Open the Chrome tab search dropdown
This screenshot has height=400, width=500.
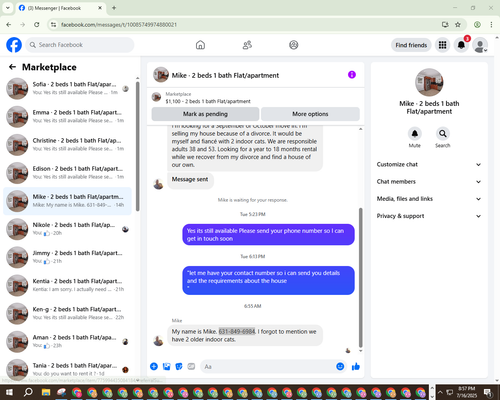pyautogui.click(x=8, y=8)
